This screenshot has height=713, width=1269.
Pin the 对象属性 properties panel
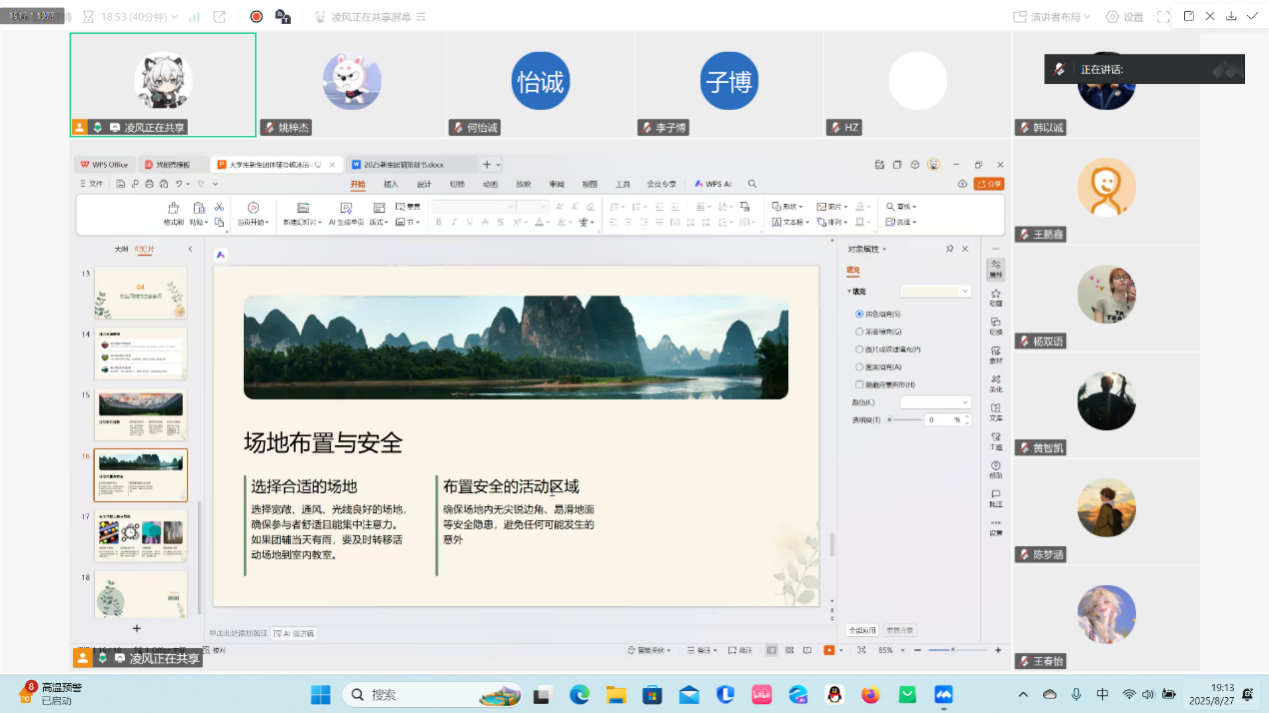949,249
